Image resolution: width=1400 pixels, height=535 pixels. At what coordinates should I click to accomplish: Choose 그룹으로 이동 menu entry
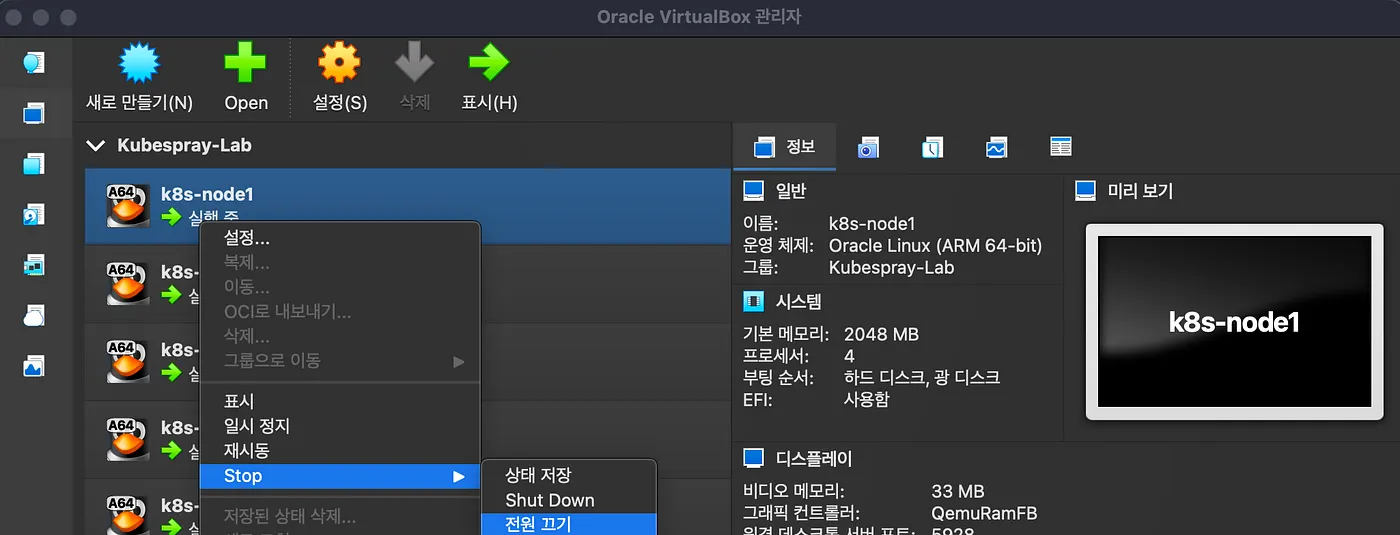point(340,360)
